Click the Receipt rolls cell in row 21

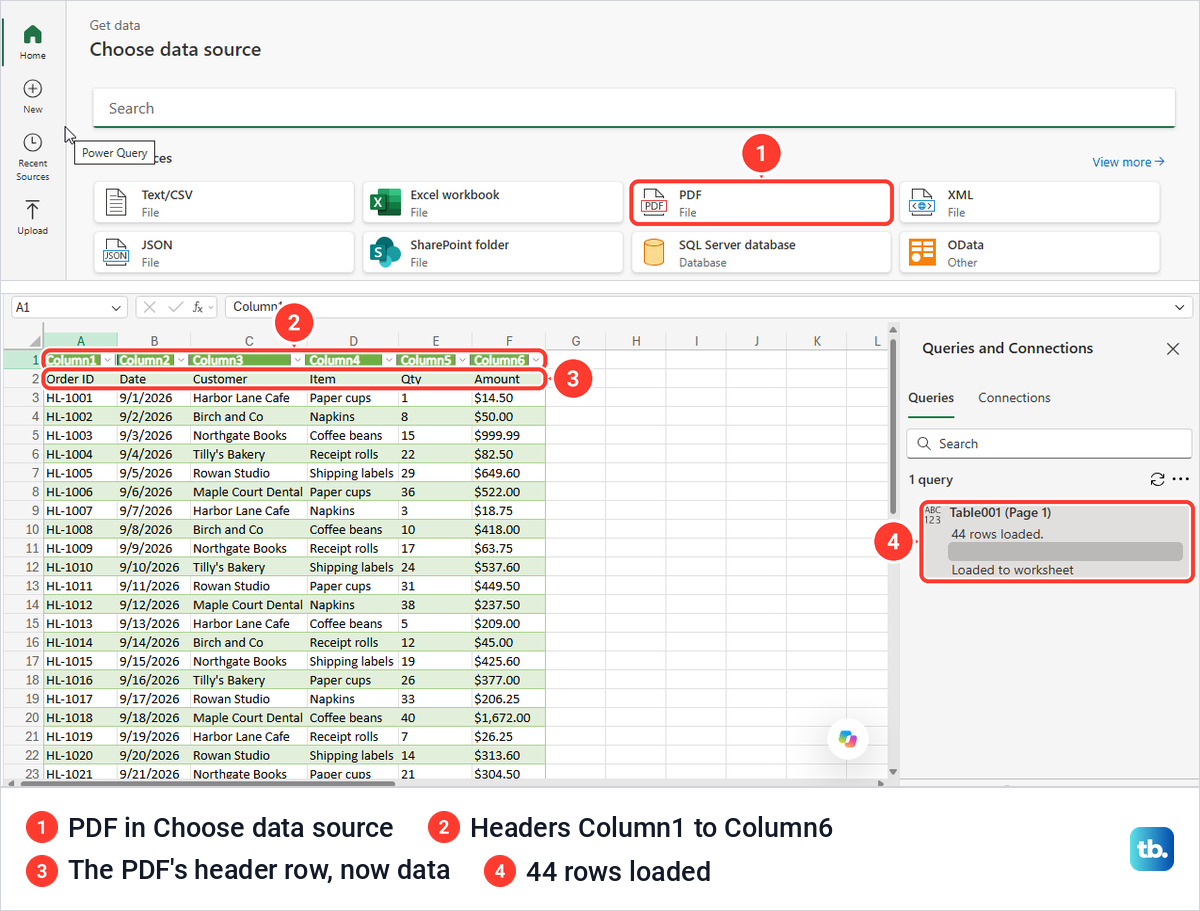[x=352, y=736]
